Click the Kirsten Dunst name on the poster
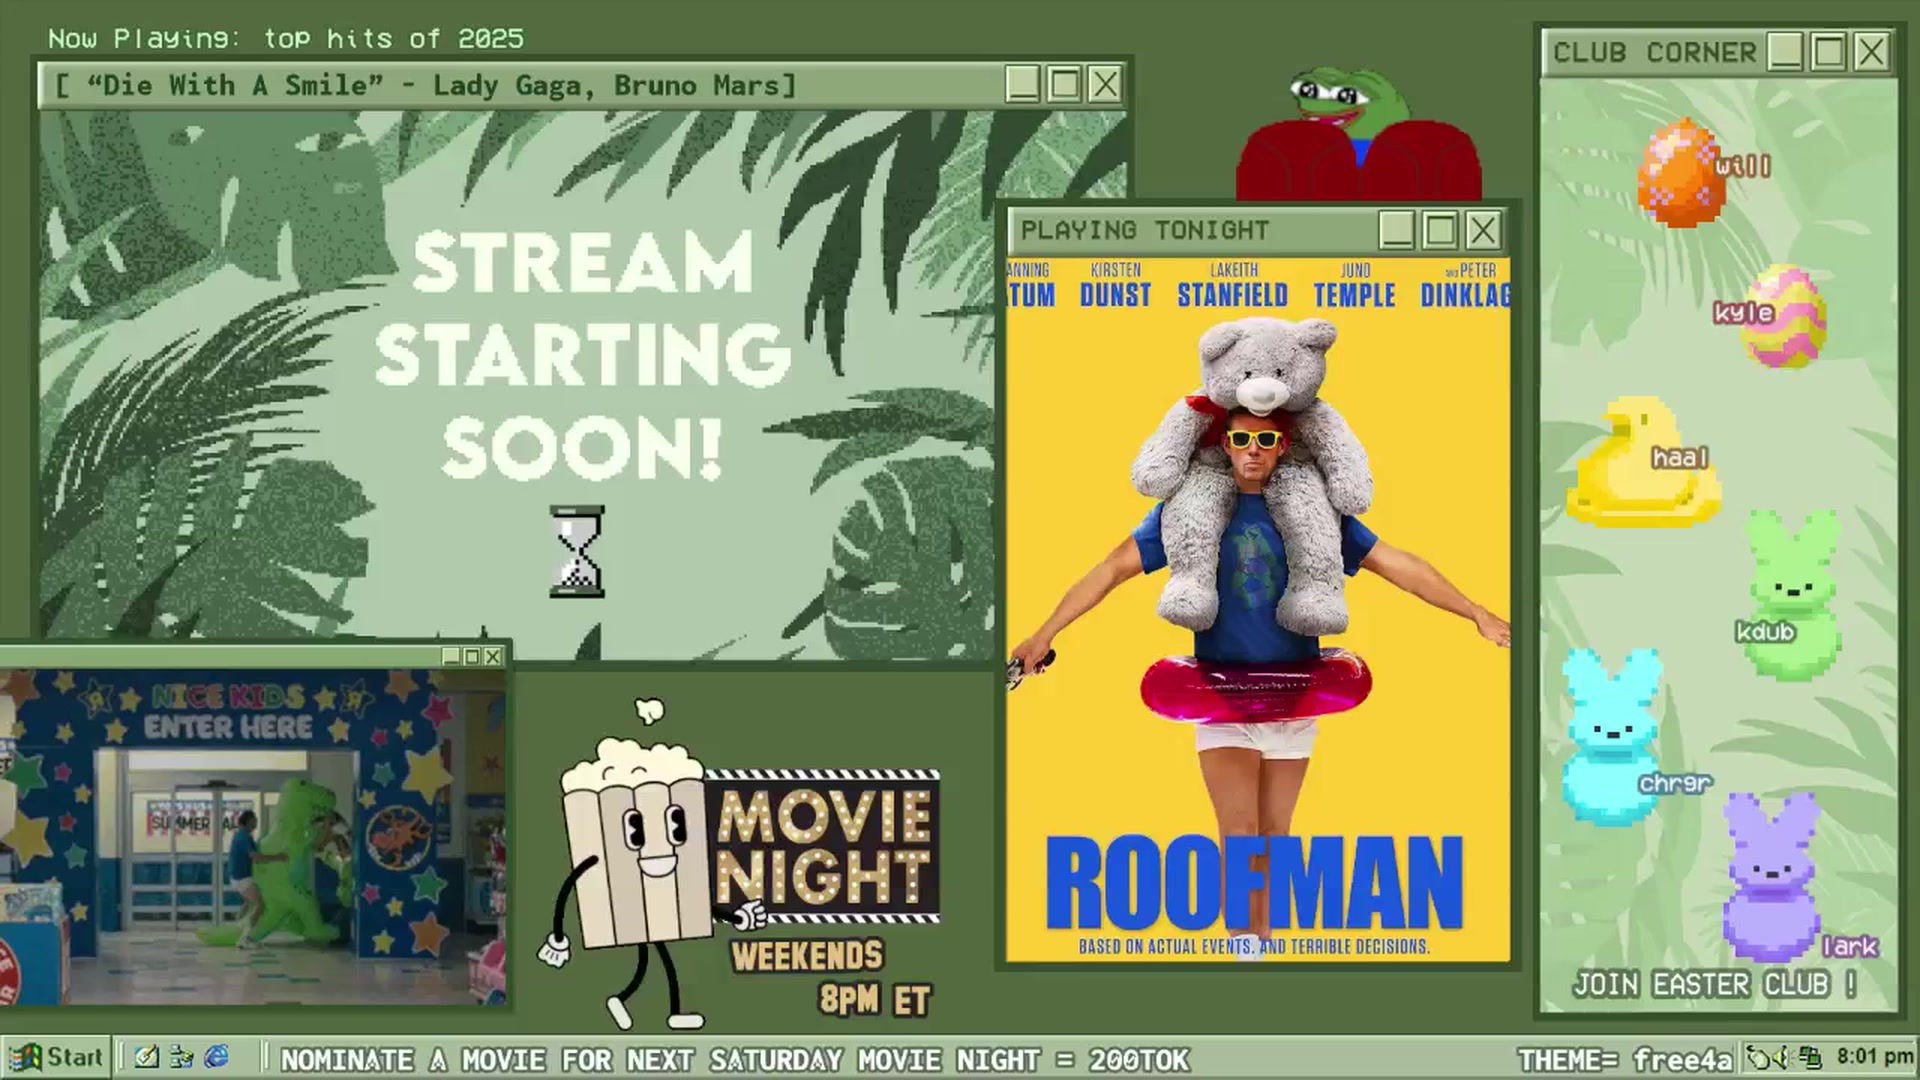Viewport: 1920px width, 1080px height. (x=1115, y=284)
